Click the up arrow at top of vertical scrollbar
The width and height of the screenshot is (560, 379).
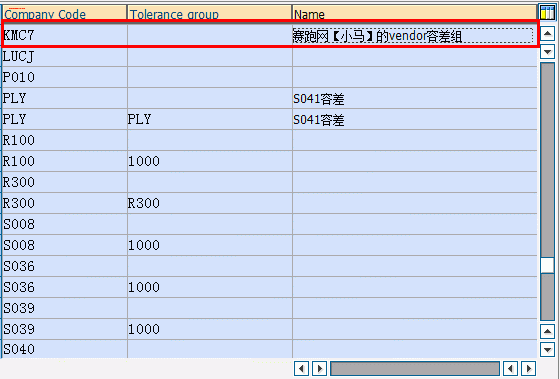coord(548,34)
